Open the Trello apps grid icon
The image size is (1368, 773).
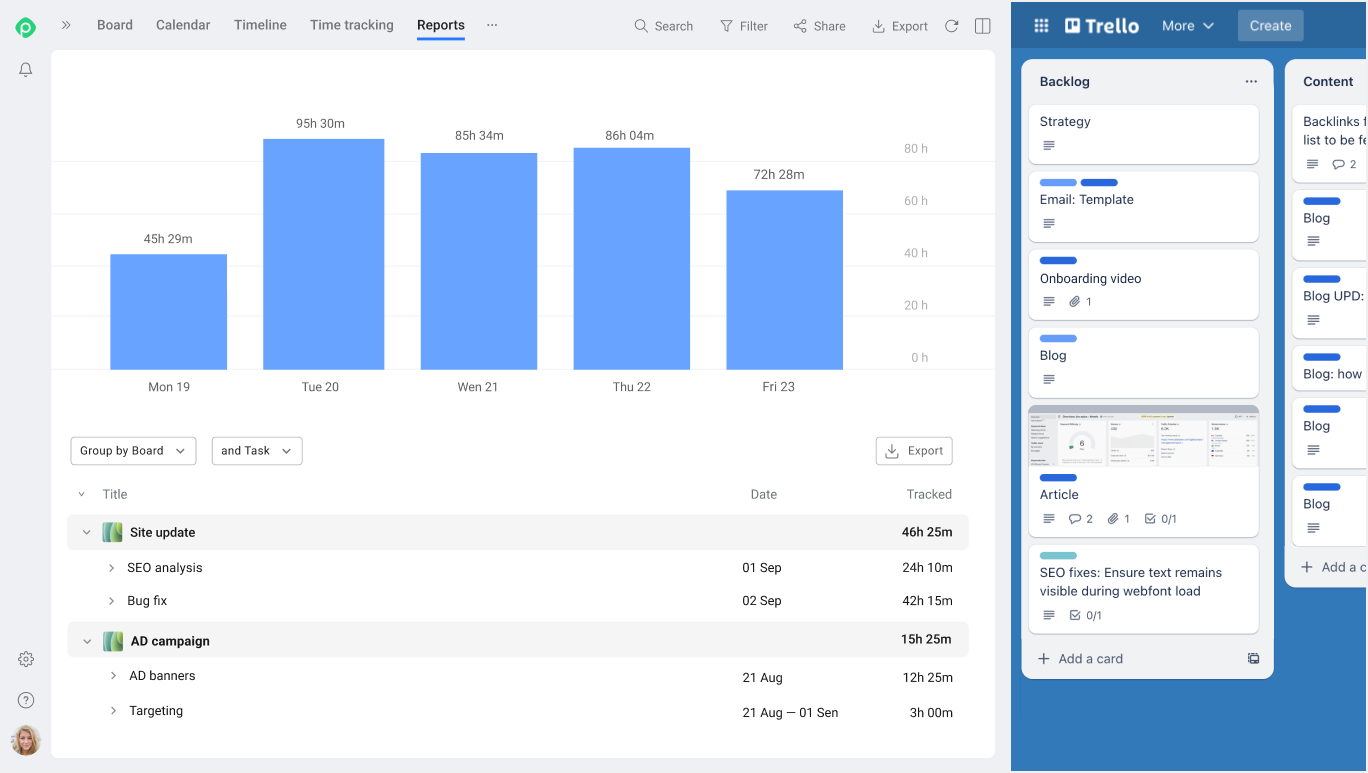[x=1041, y=26]
